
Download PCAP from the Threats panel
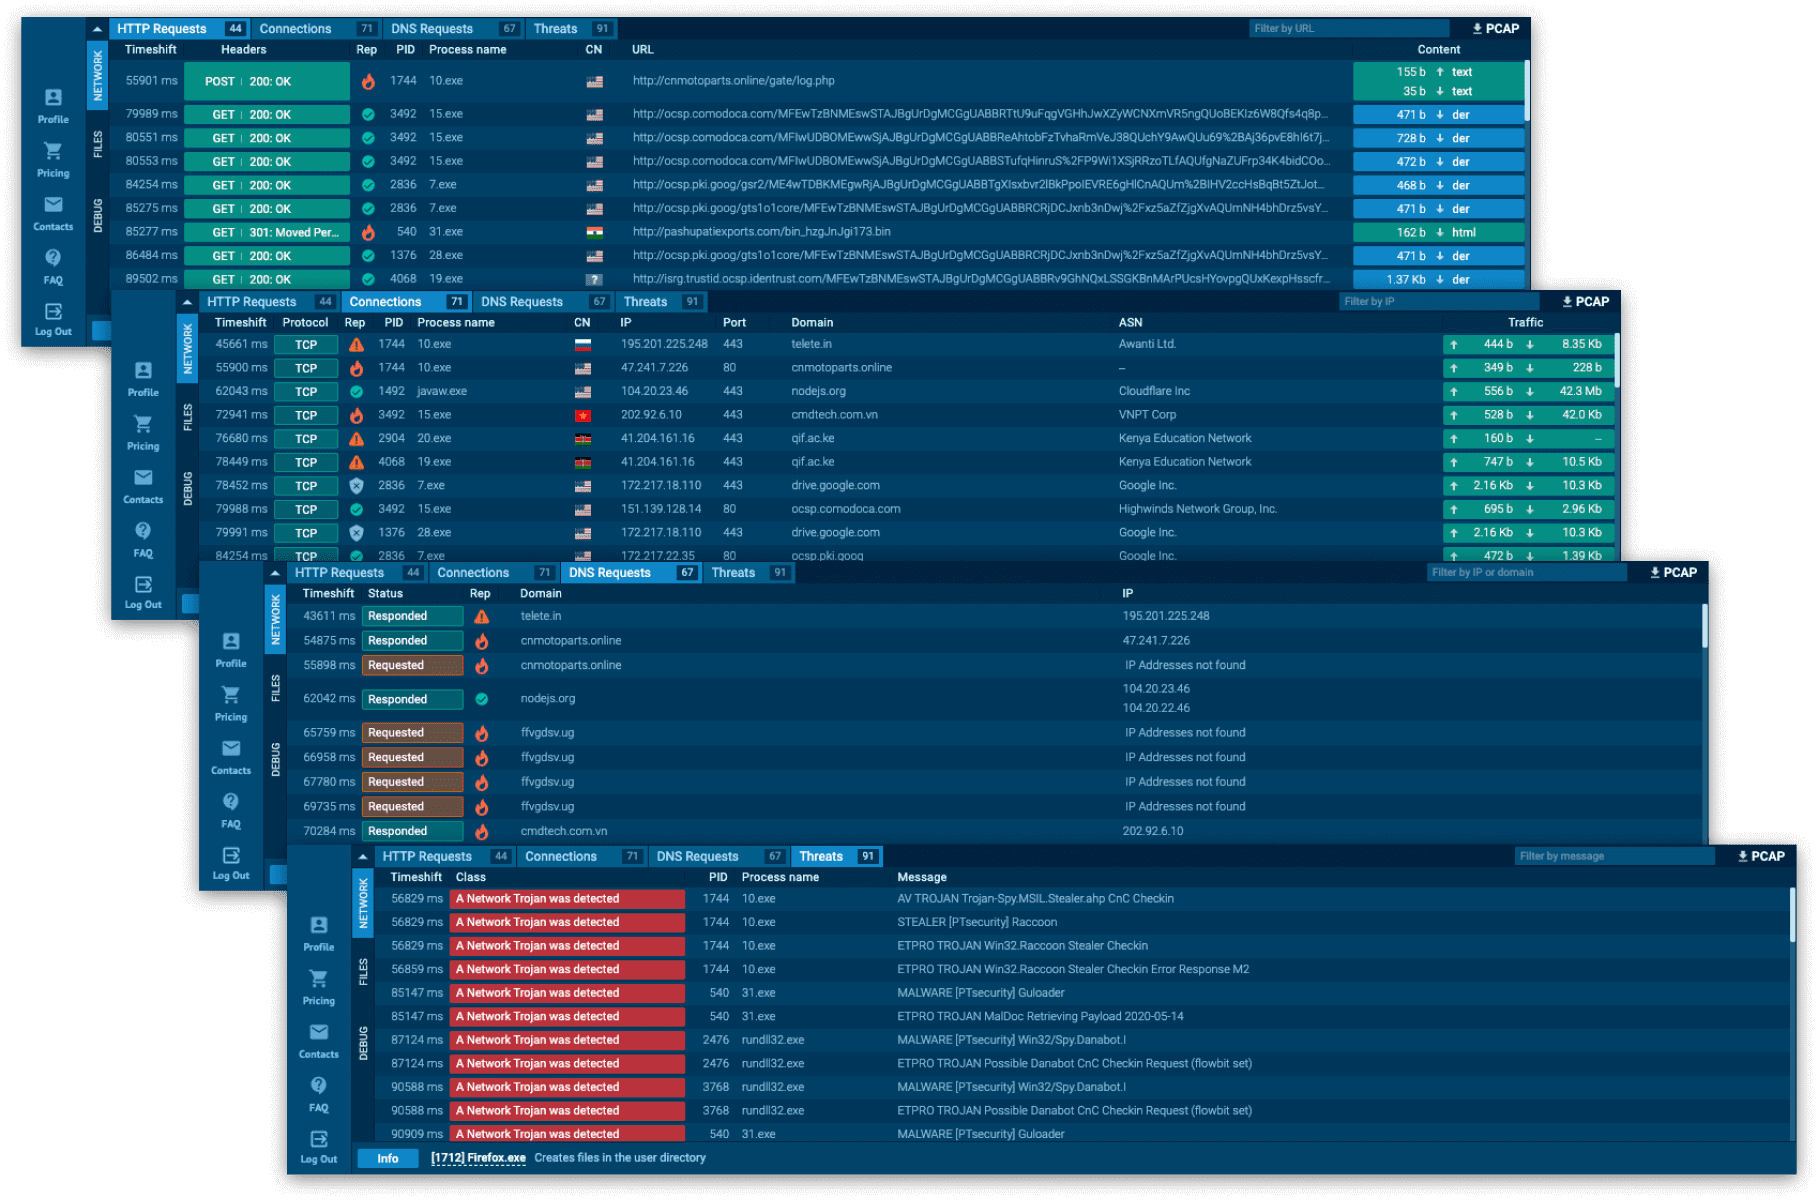point(1761,856)
